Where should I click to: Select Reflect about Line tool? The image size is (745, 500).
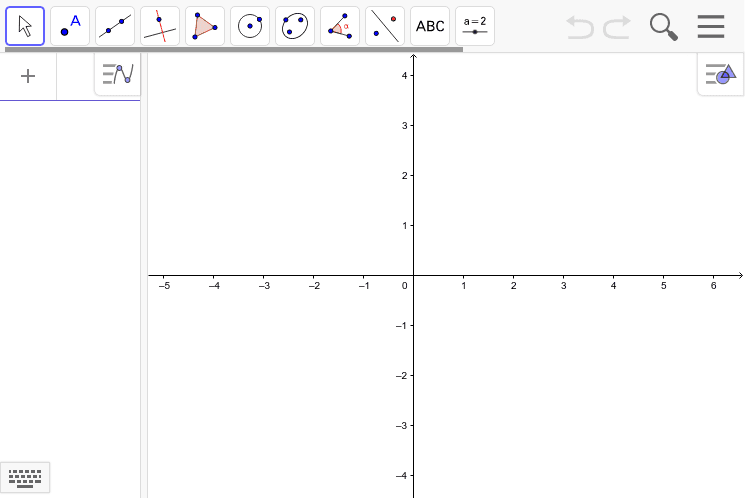[385, 26]
